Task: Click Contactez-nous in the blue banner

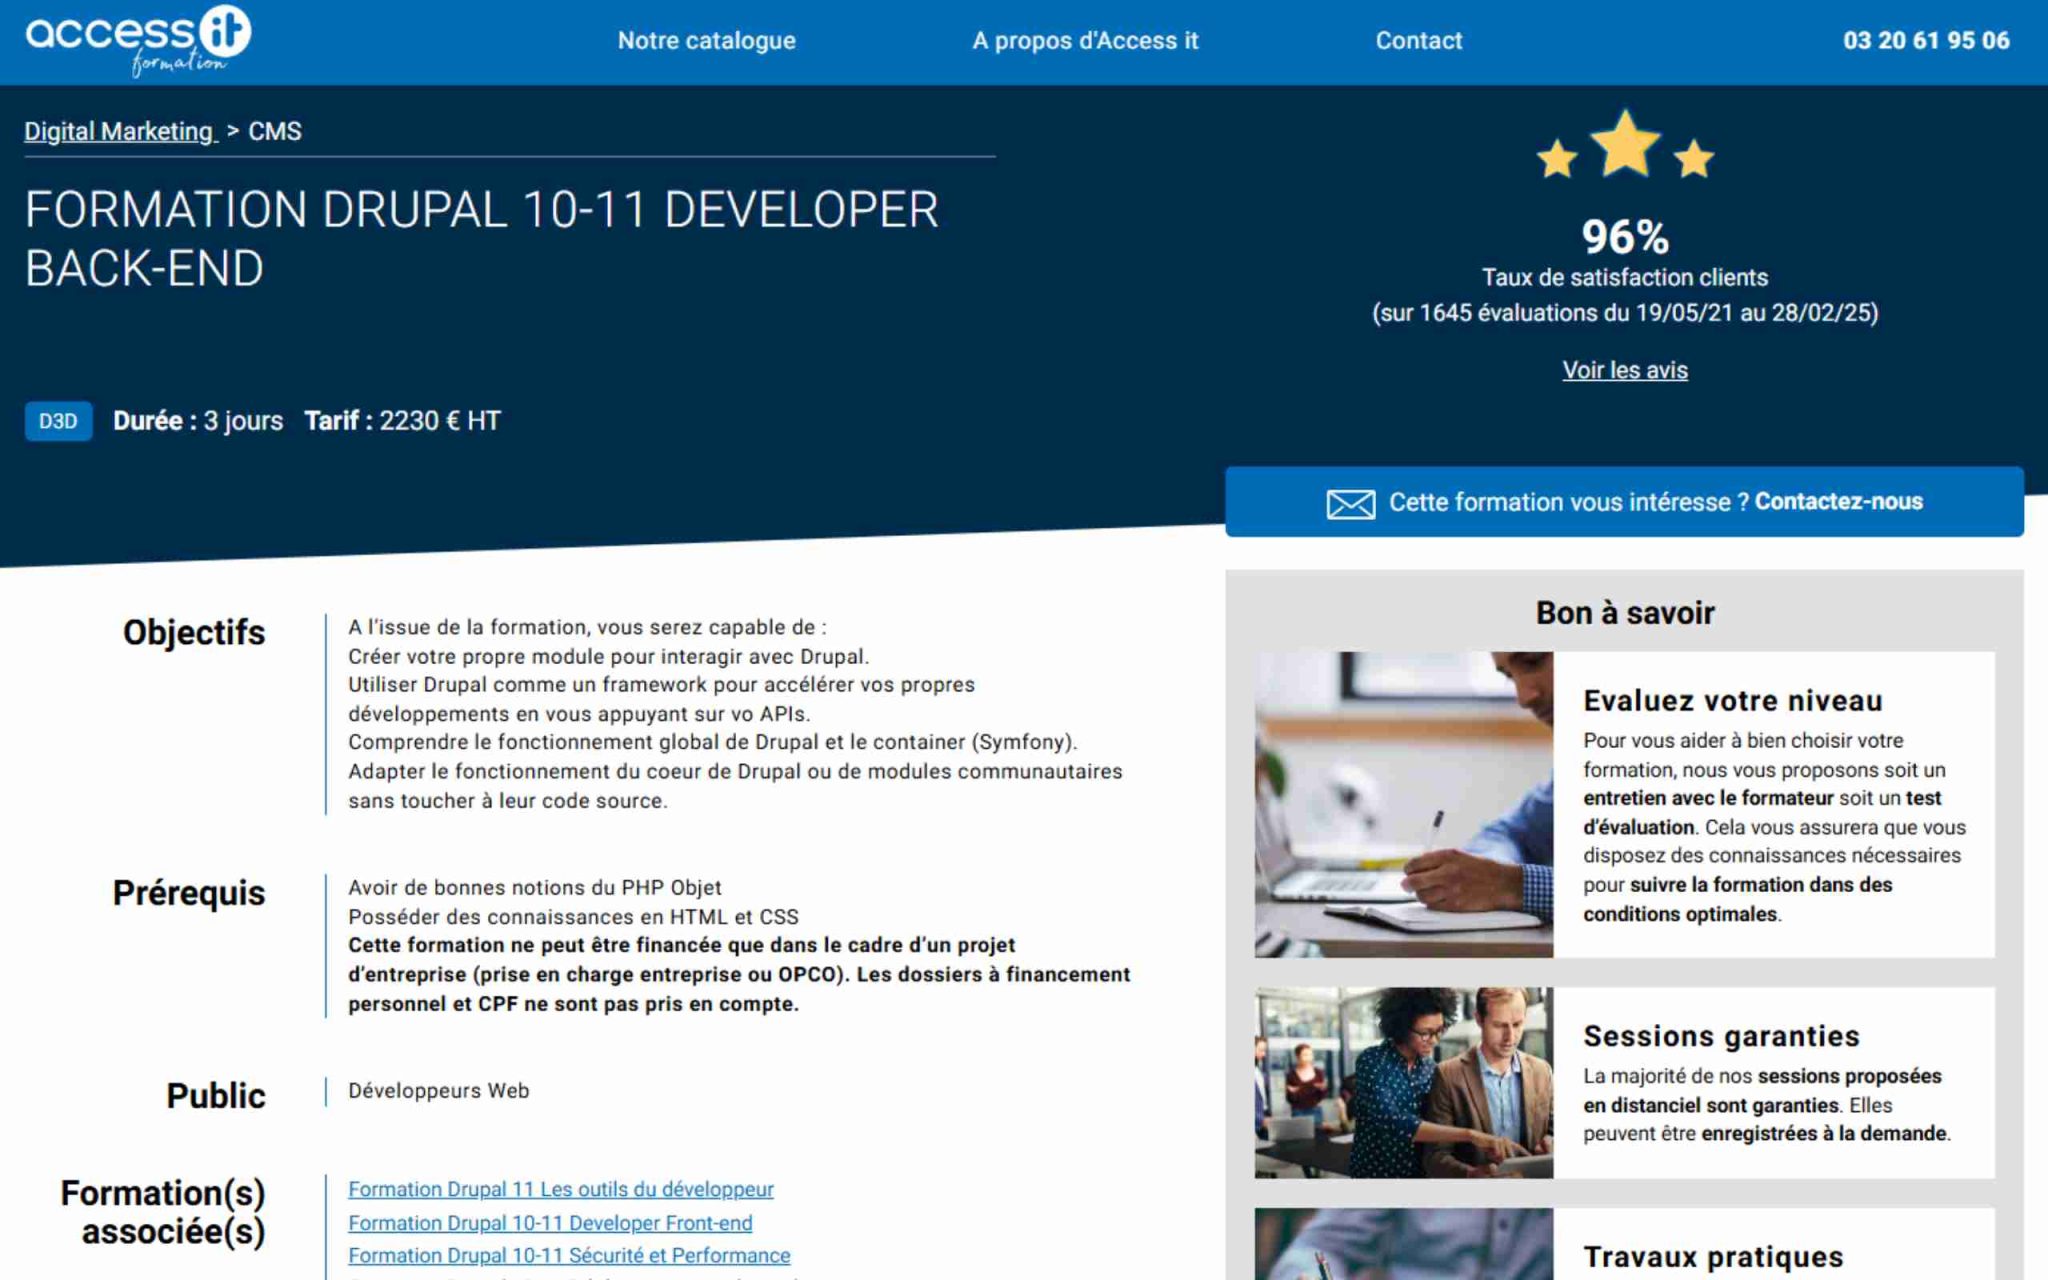Action: (x=1840, y=503)
